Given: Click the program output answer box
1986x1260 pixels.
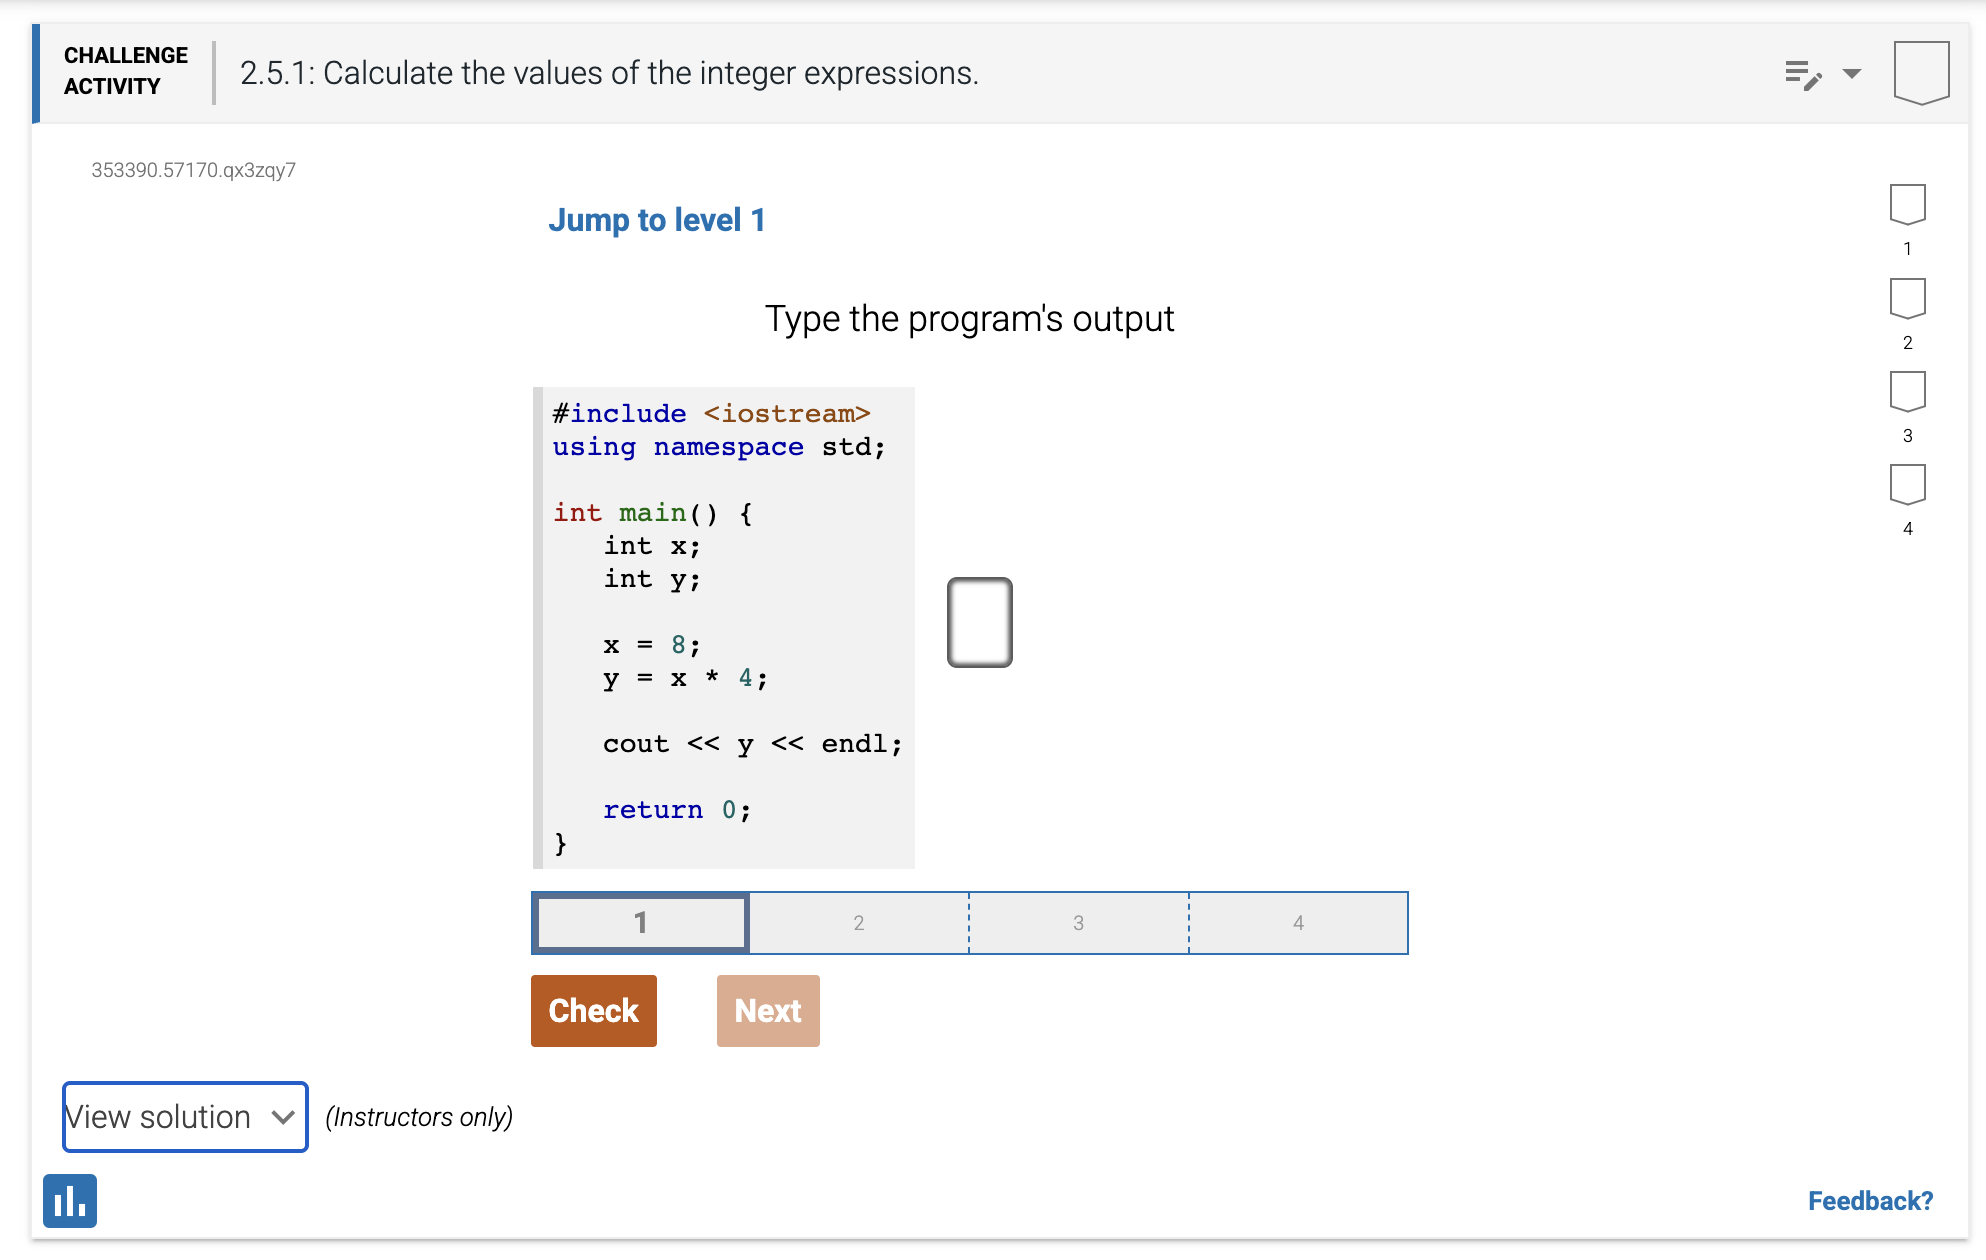Looking at the screenshot, I should [980, 622].
